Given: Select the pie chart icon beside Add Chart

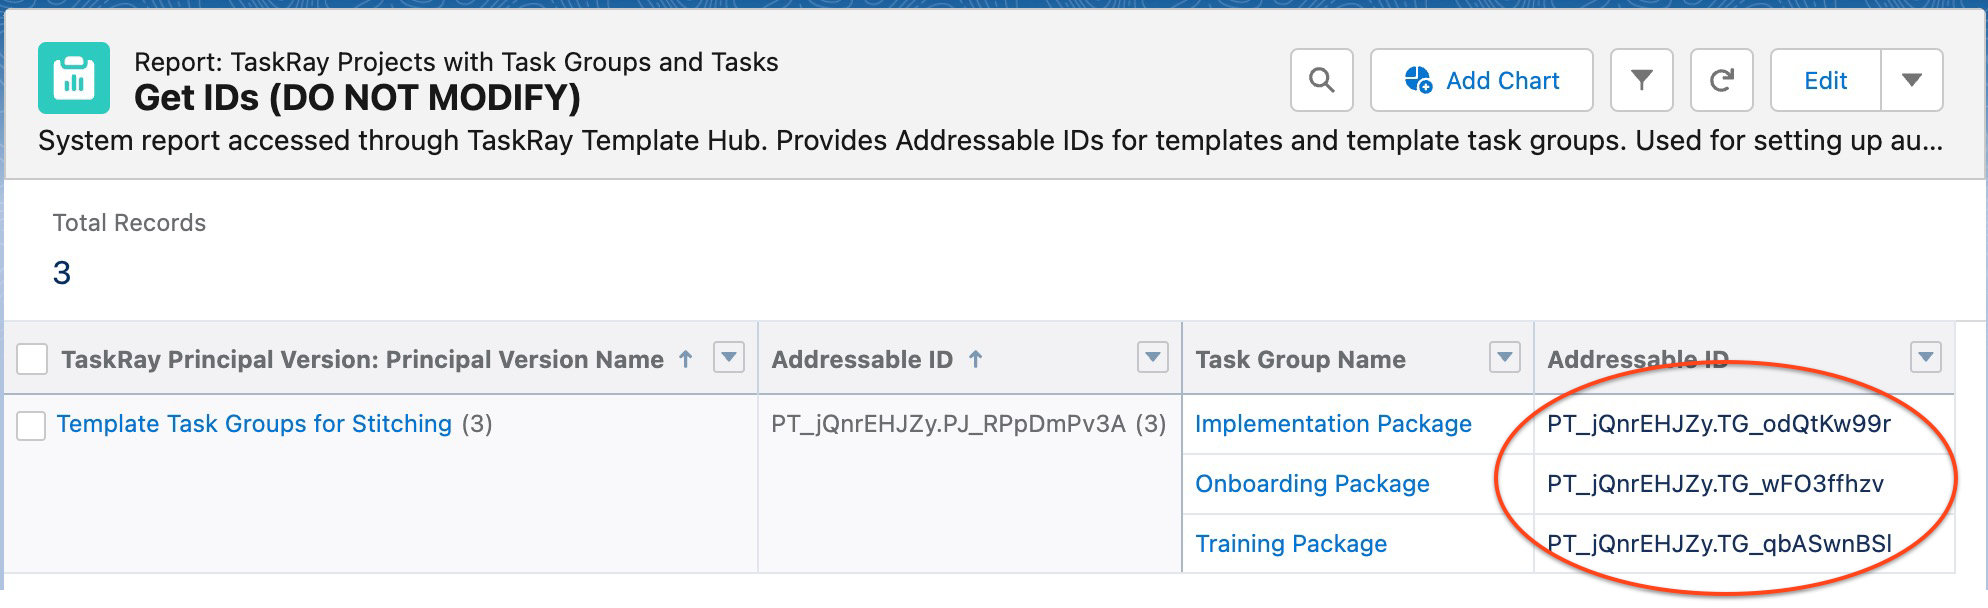Looking at the screenshot, I should (x=1418, y=80).
